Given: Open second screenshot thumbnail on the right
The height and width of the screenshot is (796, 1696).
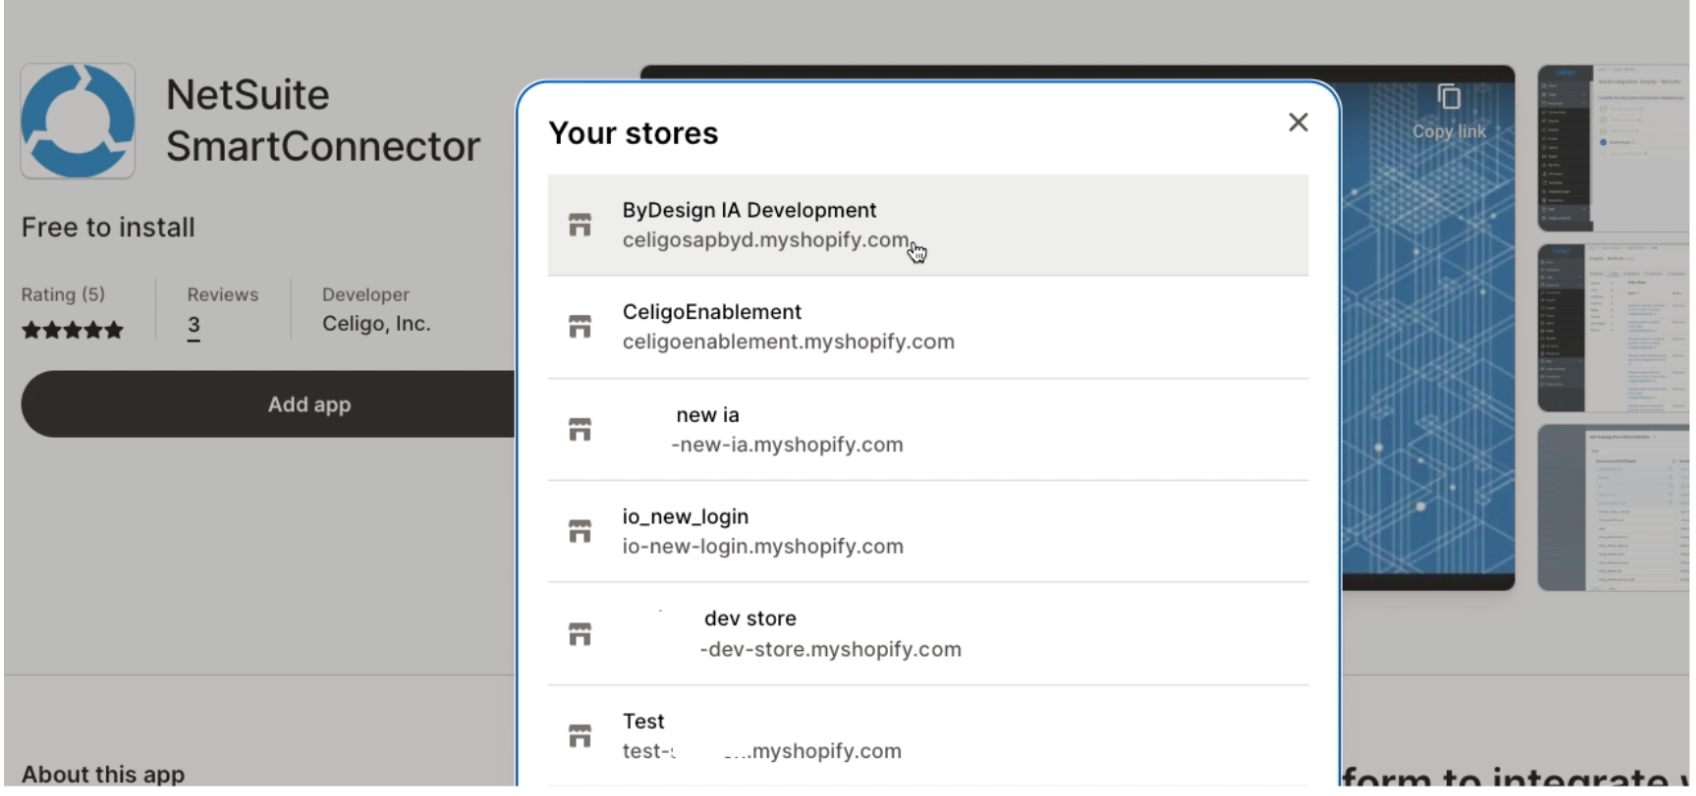Looking at the screenshot, I should point(1613,327).
